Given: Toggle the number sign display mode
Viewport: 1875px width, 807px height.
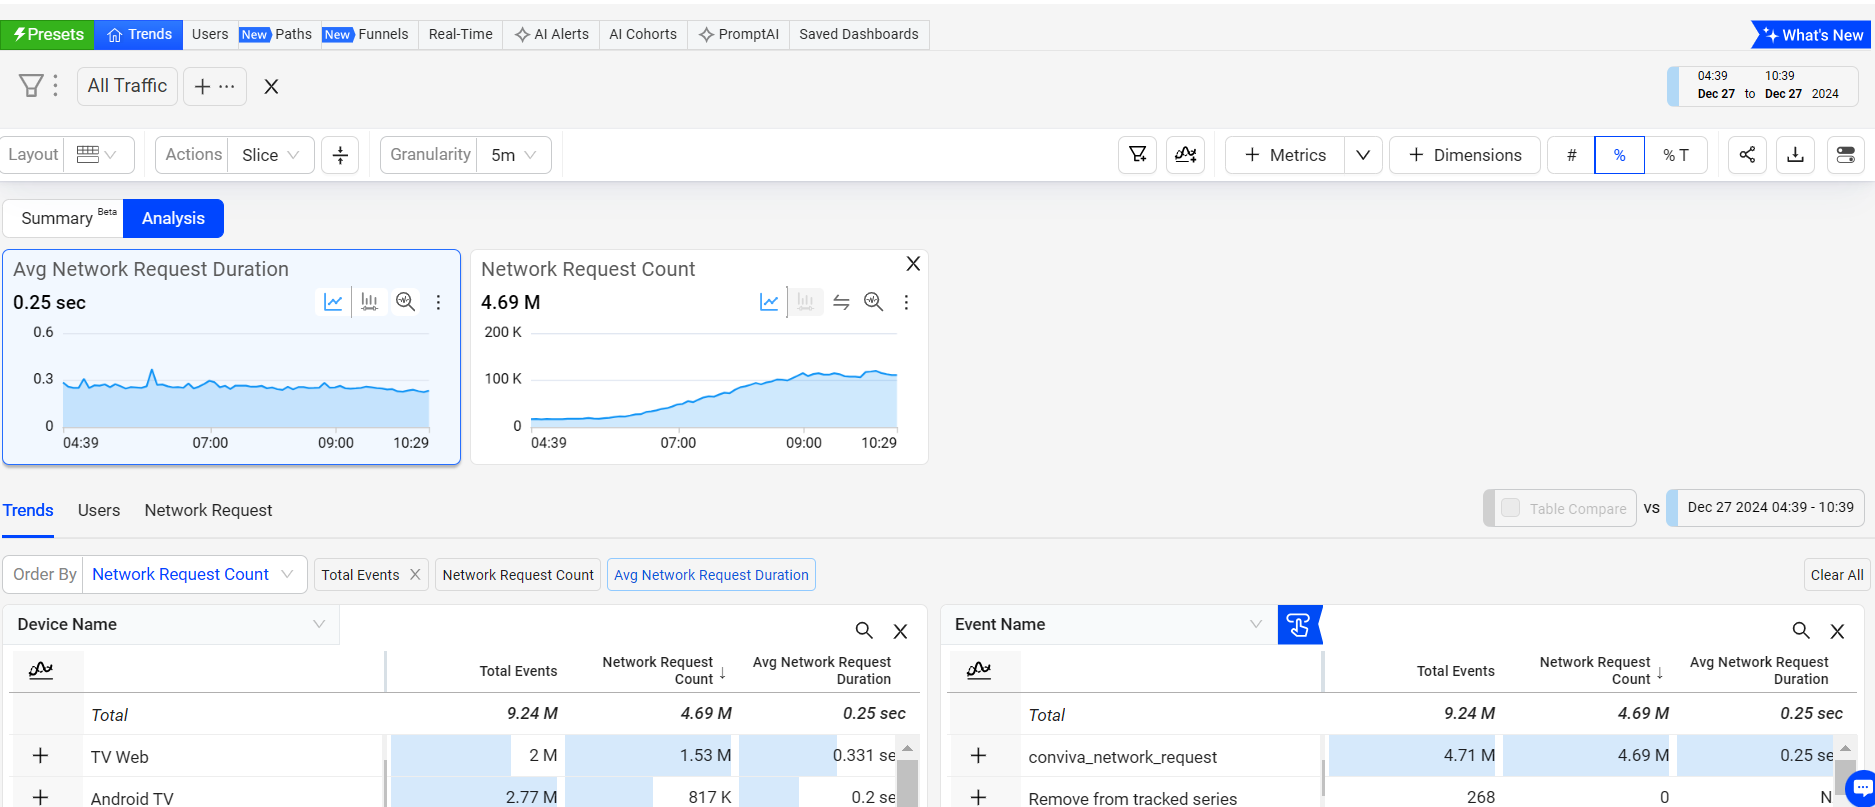Looking at the screenshot, I should pyautogui.click(x=1571, y=155).
